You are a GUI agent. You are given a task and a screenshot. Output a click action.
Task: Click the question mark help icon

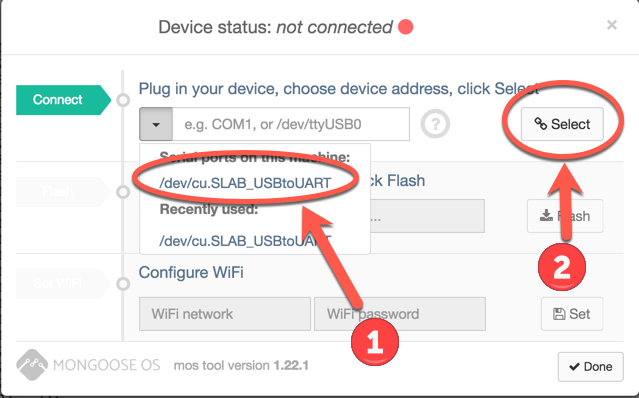[435, 123]
